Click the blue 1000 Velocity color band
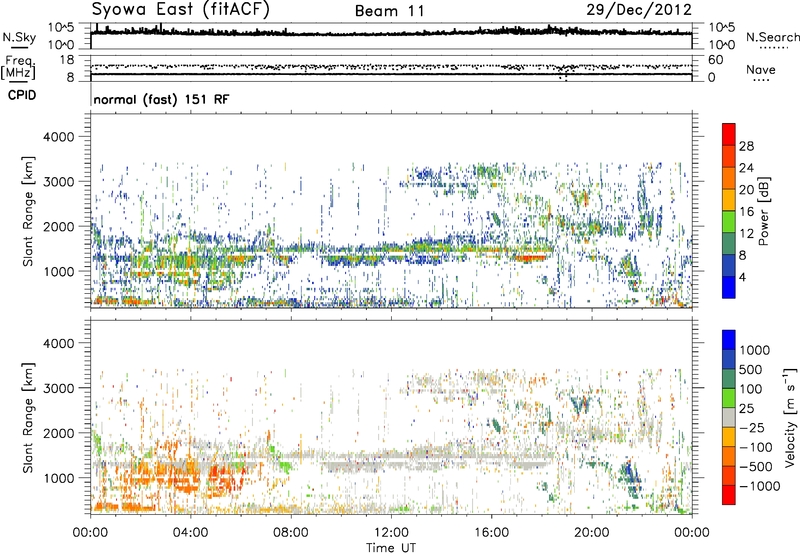 click(x=729, y=339)
